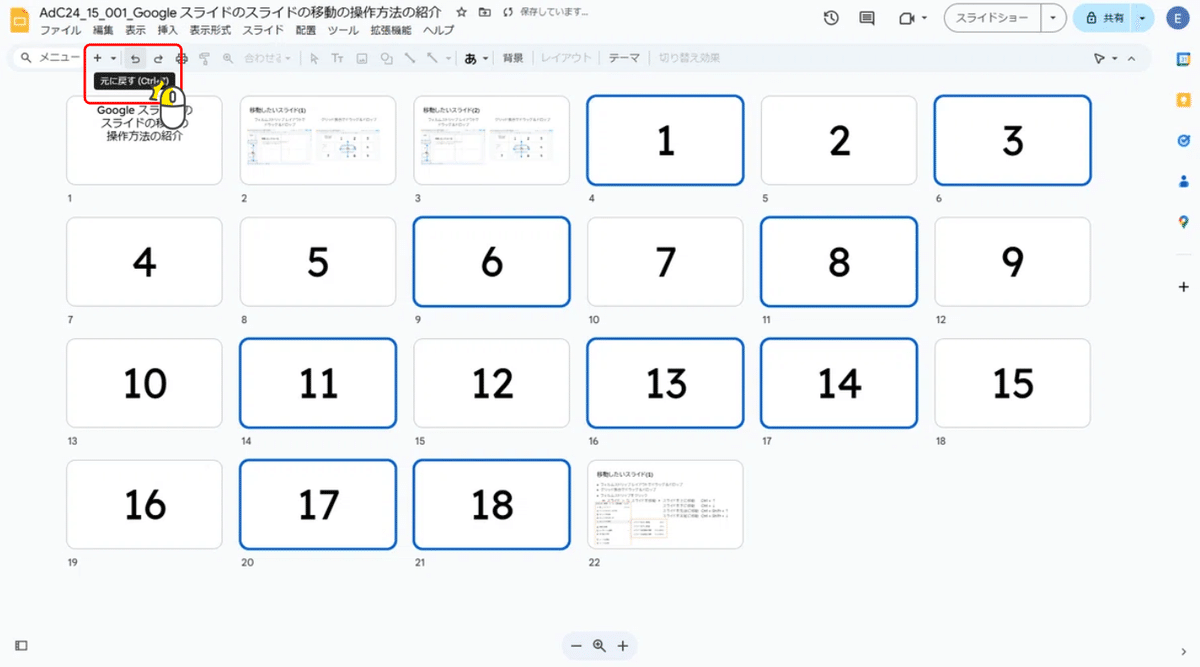Click the 背景 button
The image size is (1200, 667).
click(x=513, y=58)
